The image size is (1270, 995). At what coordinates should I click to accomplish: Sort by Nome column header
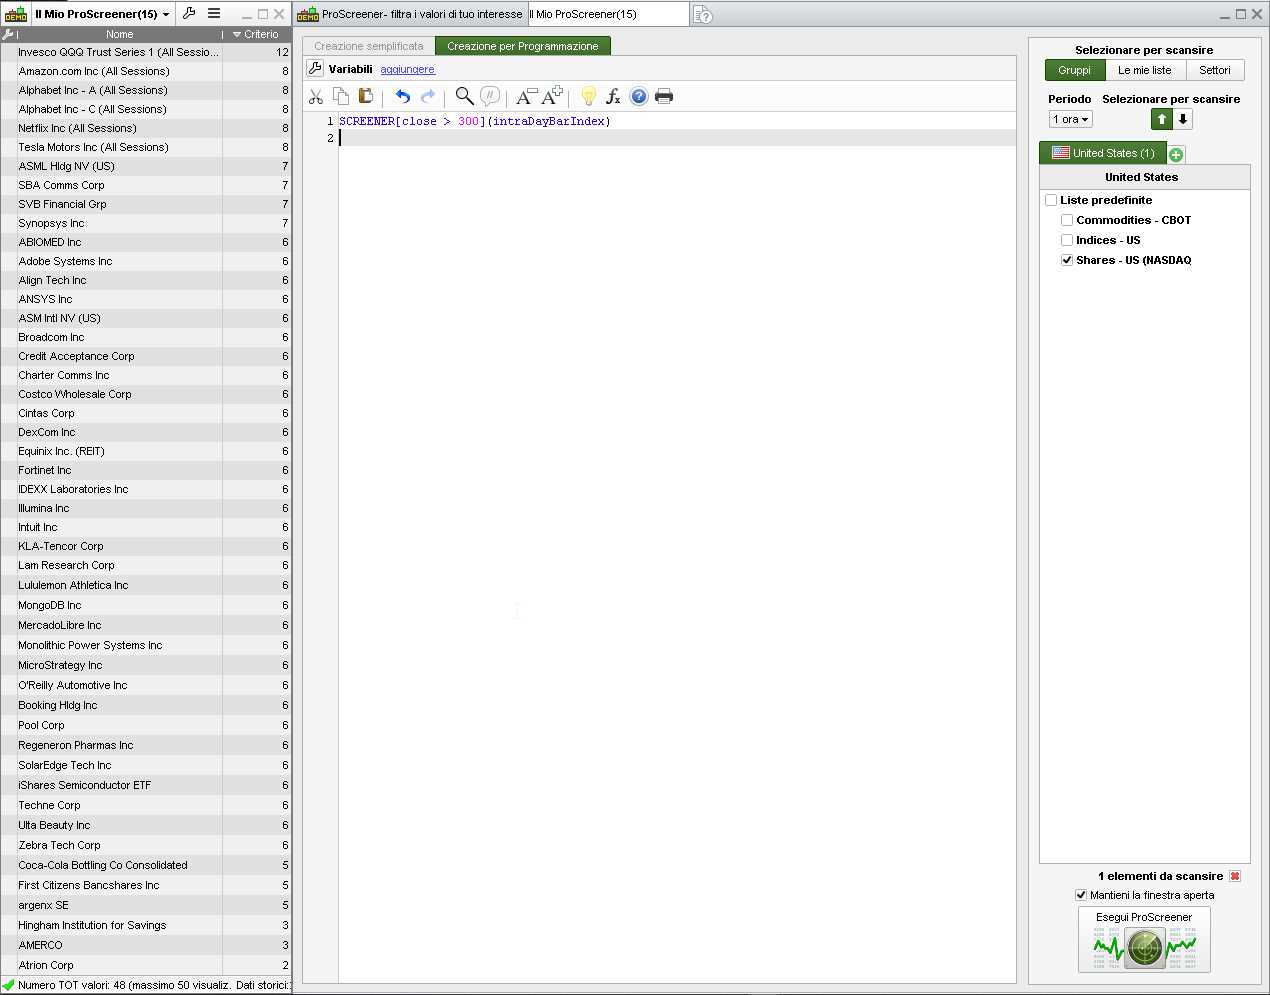pos(120,34)
